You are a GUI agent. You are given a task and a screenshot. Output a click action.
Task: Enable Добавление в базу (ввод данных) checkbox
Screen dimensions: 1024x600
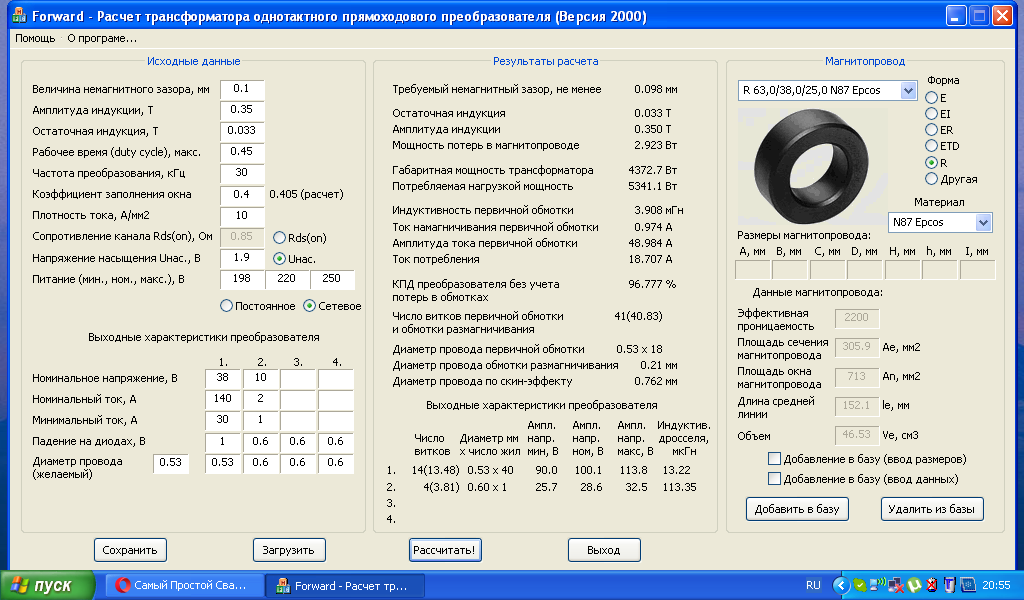click(775, 479)
